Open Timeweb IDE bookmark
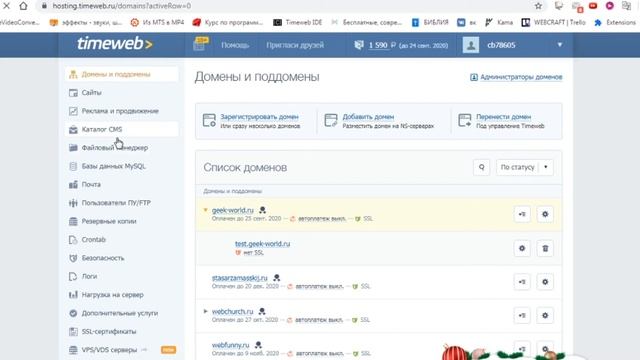This screenshot has height=360, width=640. pyautogui.click(x=298, y=22)
